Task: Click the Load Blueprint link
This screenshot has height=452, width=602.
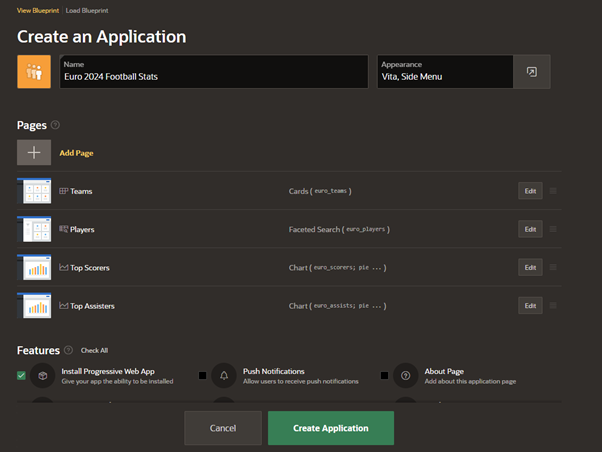Action: (87, 10)
